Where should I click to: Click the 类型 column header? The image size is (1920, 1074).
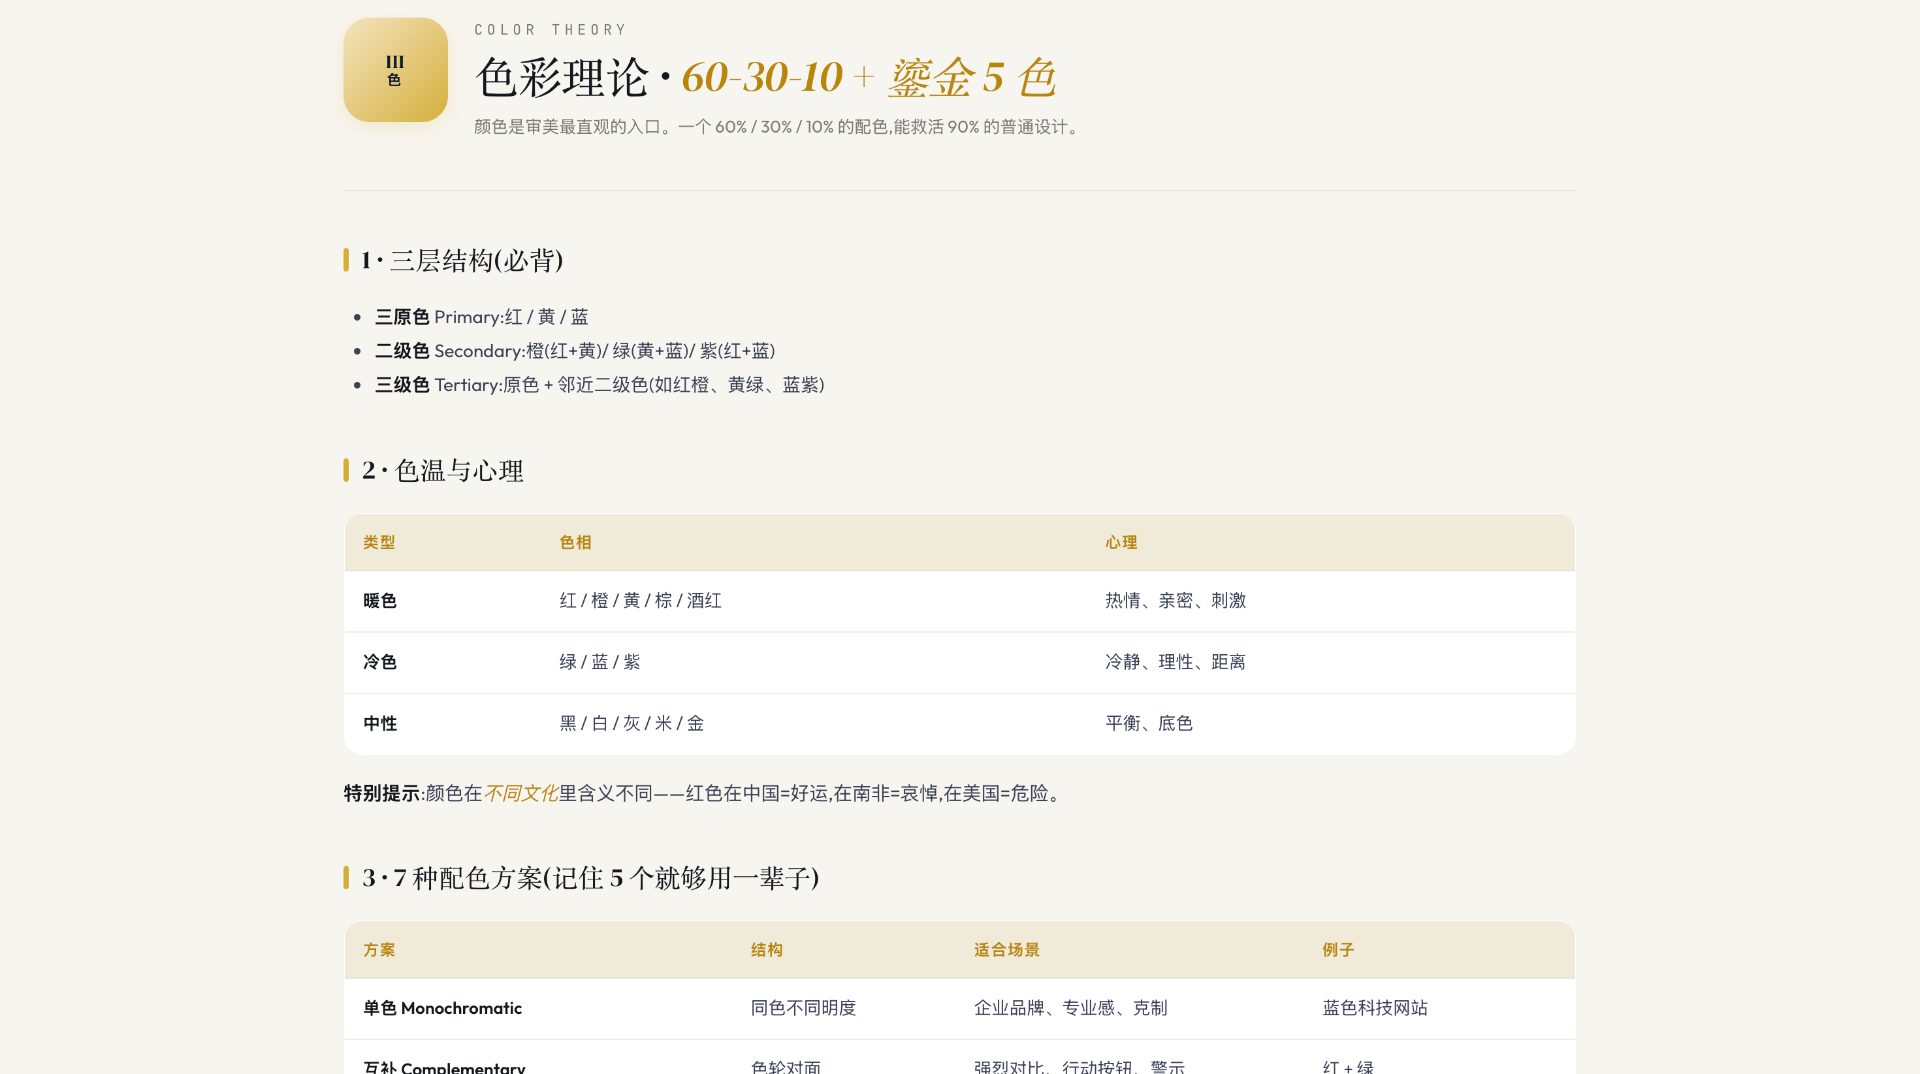coord(379,542)
